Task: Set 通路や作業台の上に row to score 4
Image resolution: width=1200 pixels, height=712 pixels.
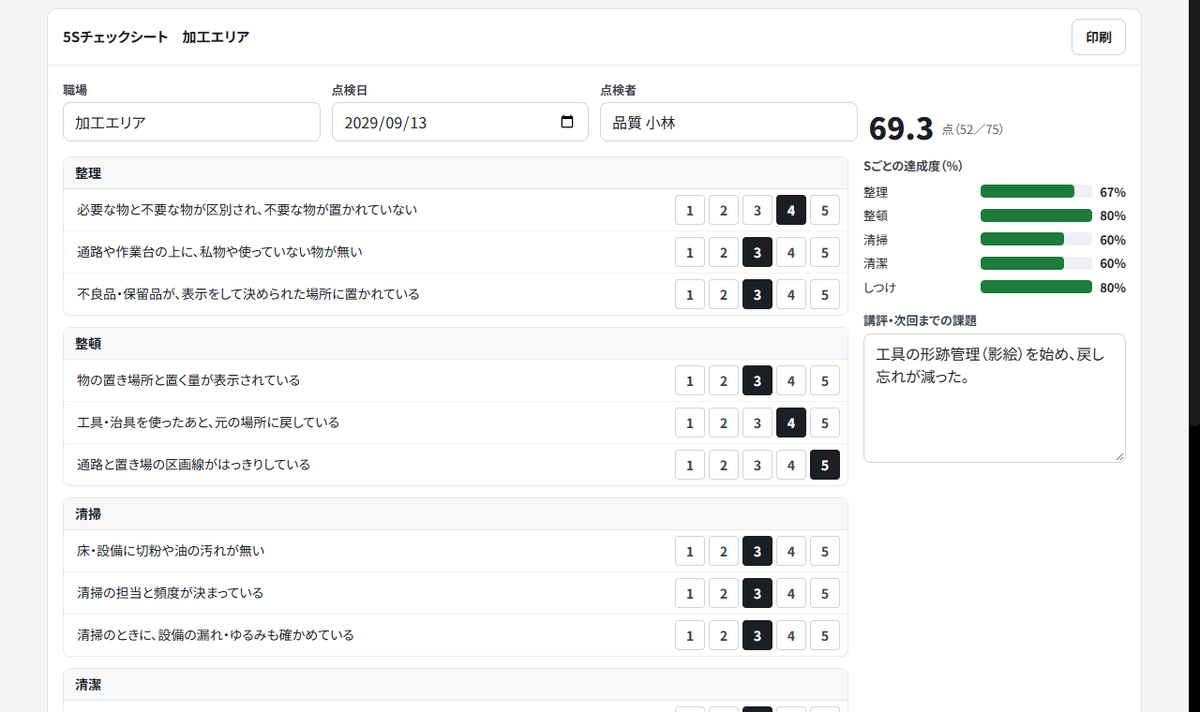Action: click(790, 253)
